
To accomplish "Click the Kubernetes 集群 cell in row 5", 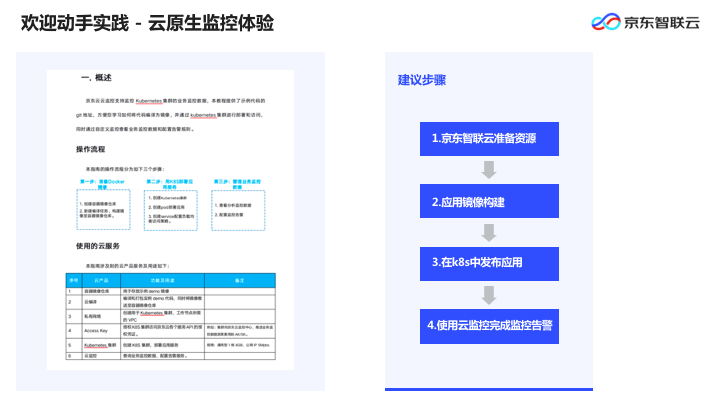I will (100, 345).
